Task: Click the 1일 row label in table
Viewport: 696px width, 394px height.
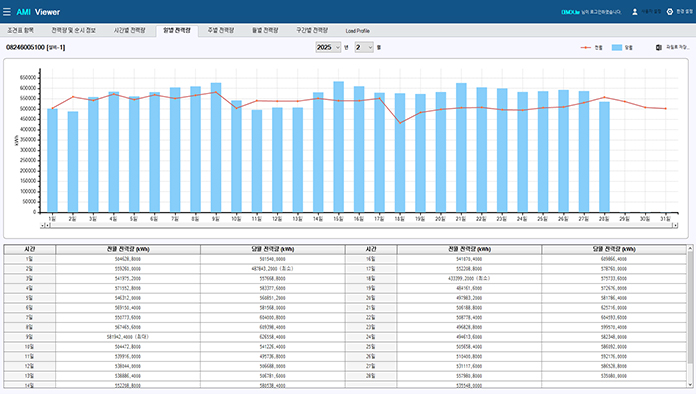Action: [29, 259]
